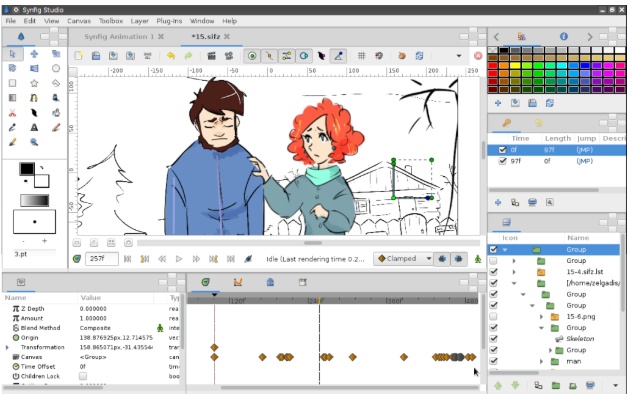631x394 pixels.
Task: Switch to Synfig Animation 1 tab
Action: [x=119, y=36]
